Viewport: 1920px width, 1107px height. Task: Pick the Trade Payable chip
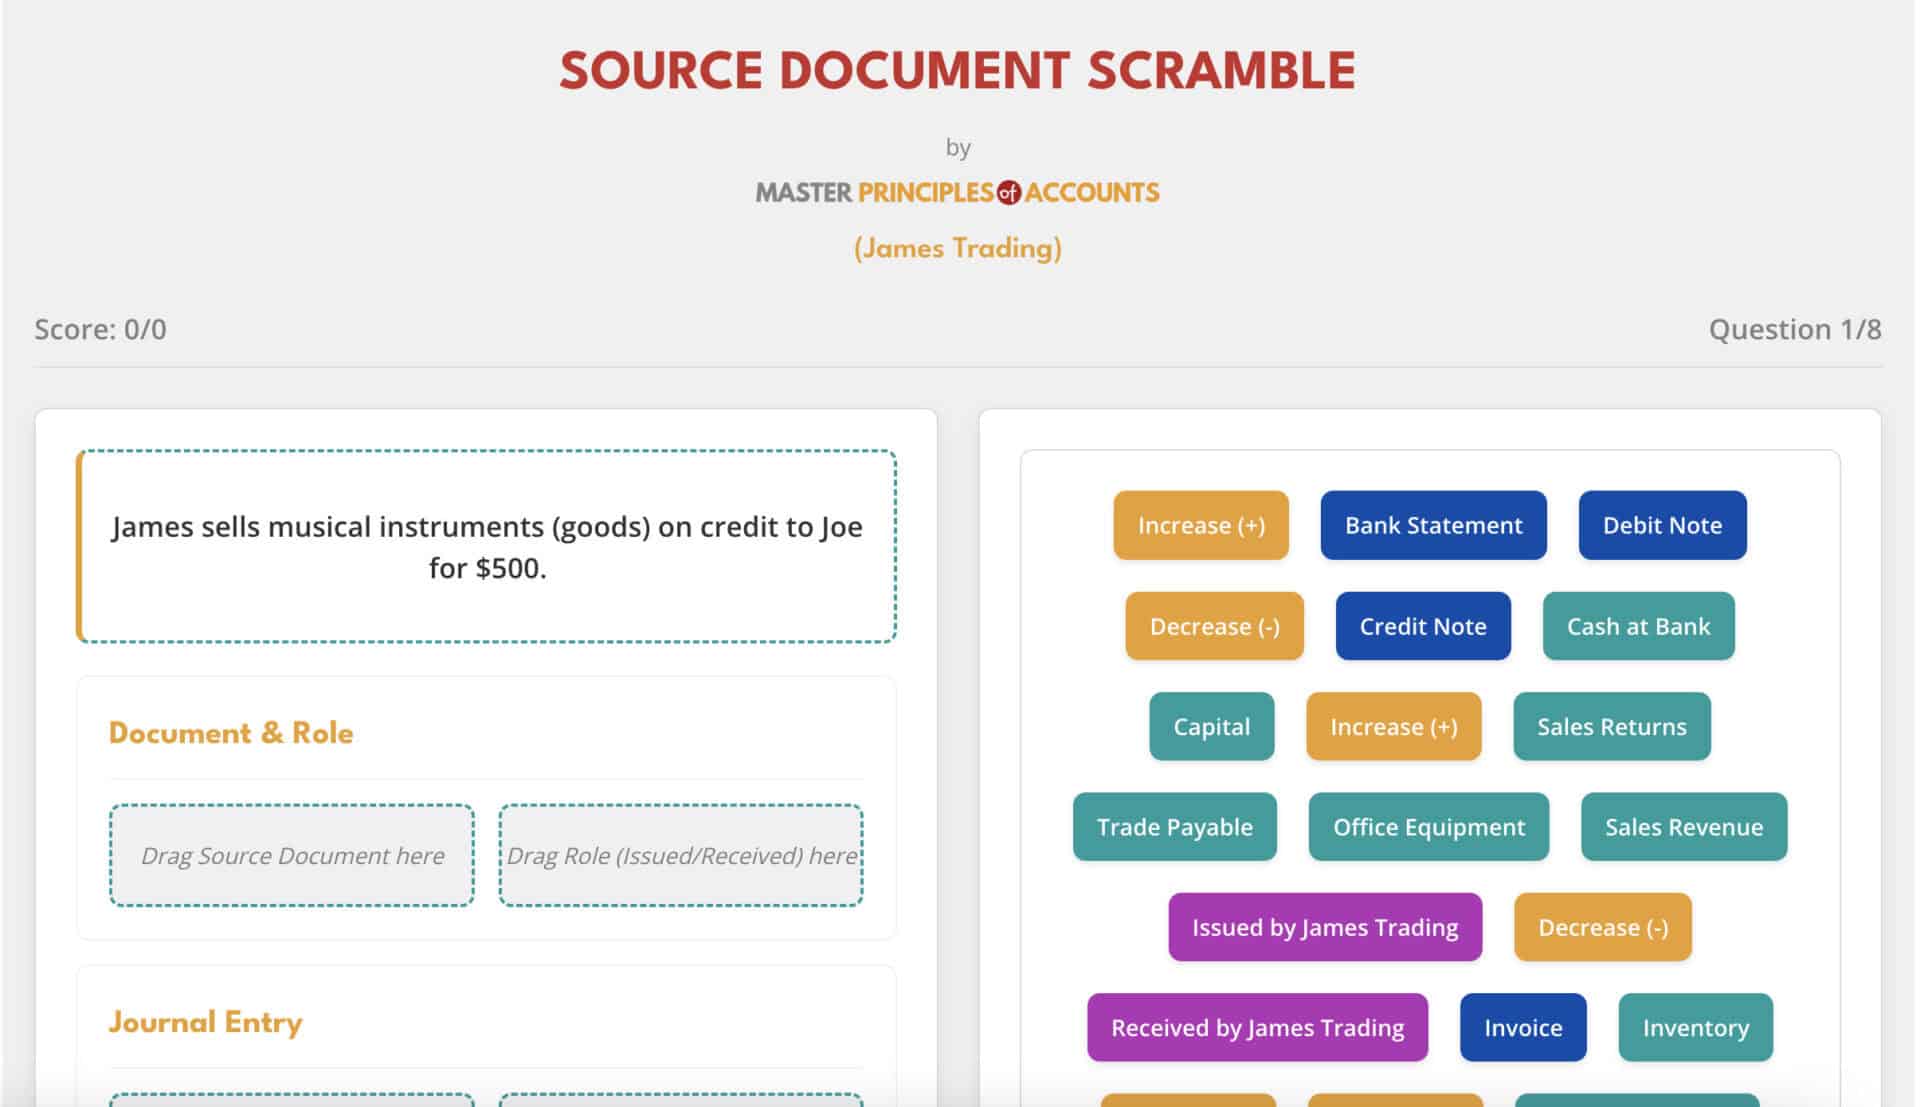[x=1174, y=827]
